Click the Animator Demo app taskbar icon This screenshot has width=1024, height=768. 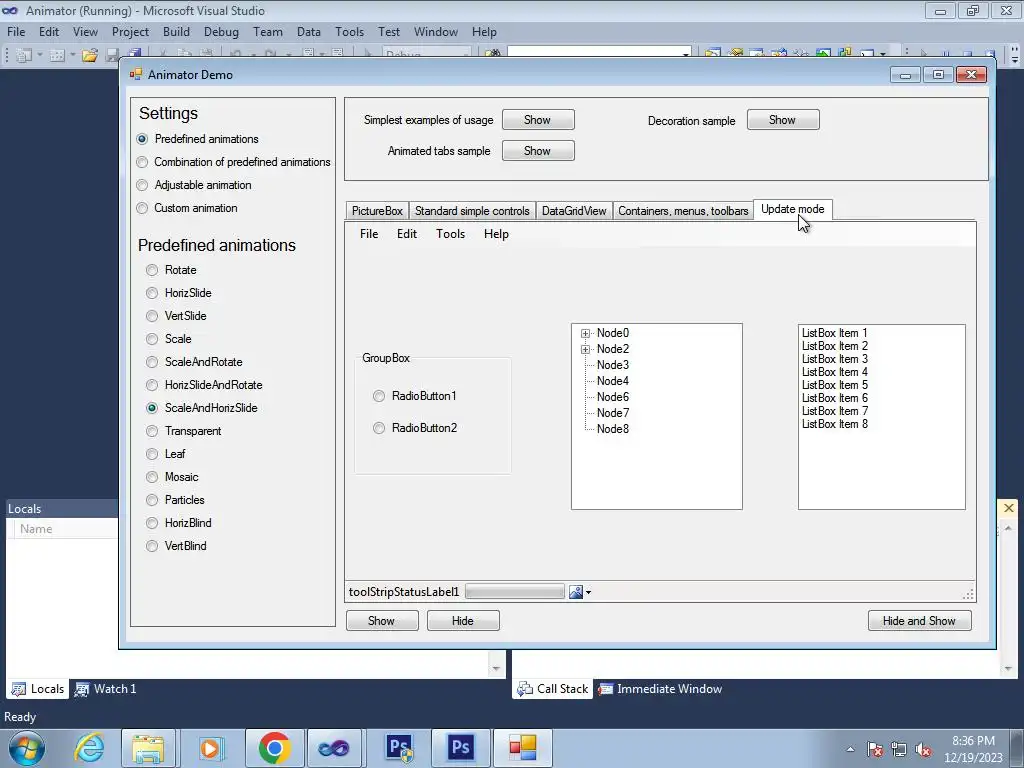(x=522, y=748)
